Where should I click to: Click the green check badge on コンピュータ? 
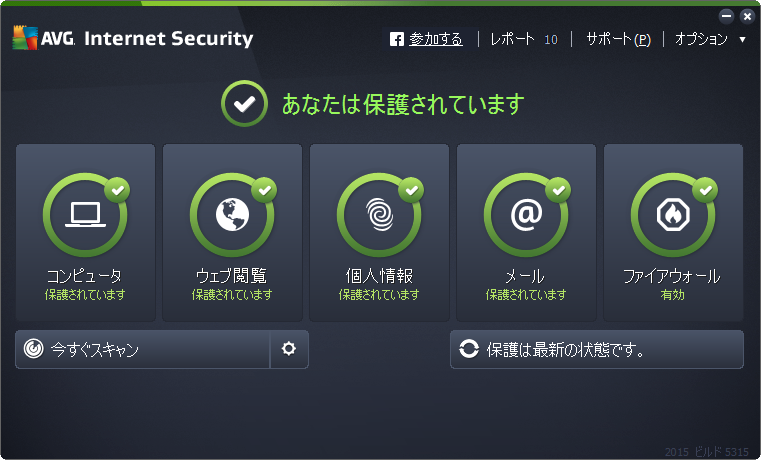117,190
